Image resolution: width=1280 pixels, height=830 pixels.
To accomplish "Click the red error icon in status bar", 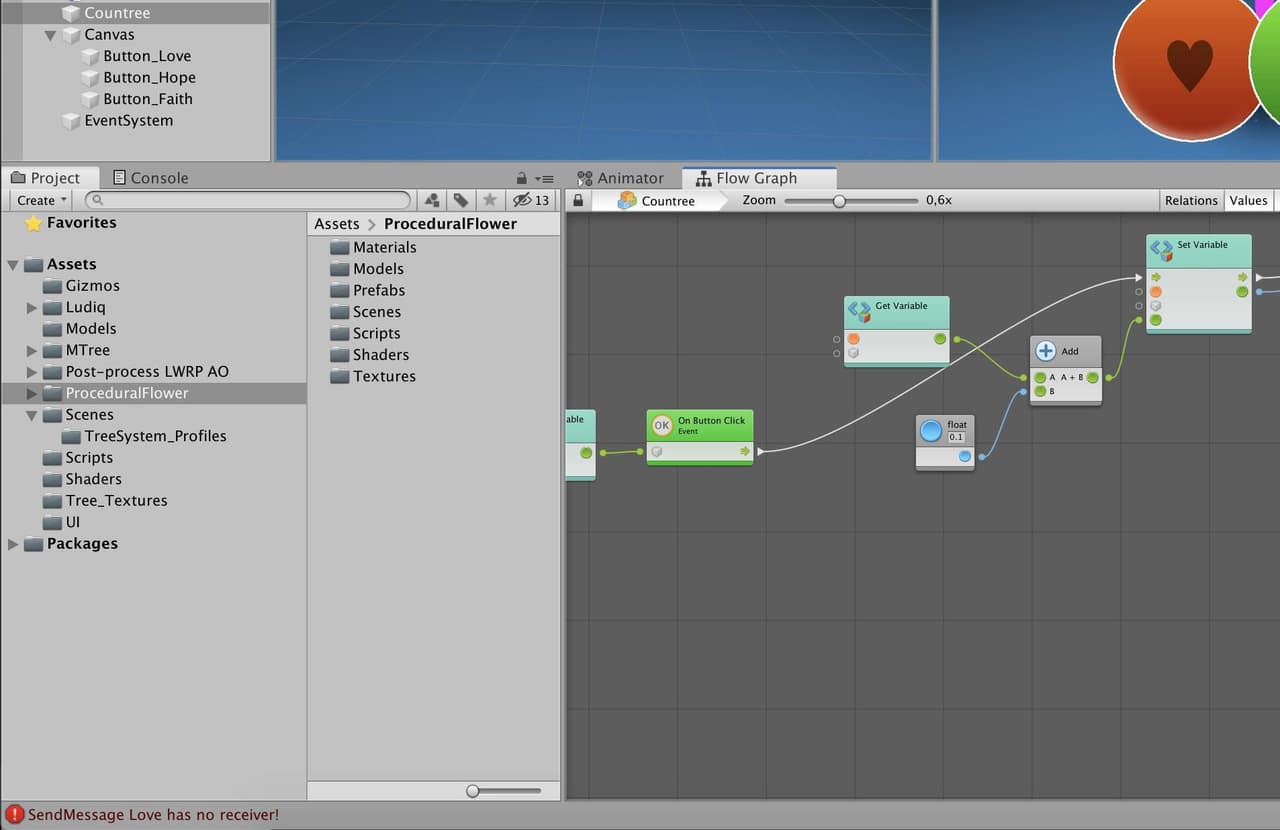I will pyautogui.click(x=15, y=815).
